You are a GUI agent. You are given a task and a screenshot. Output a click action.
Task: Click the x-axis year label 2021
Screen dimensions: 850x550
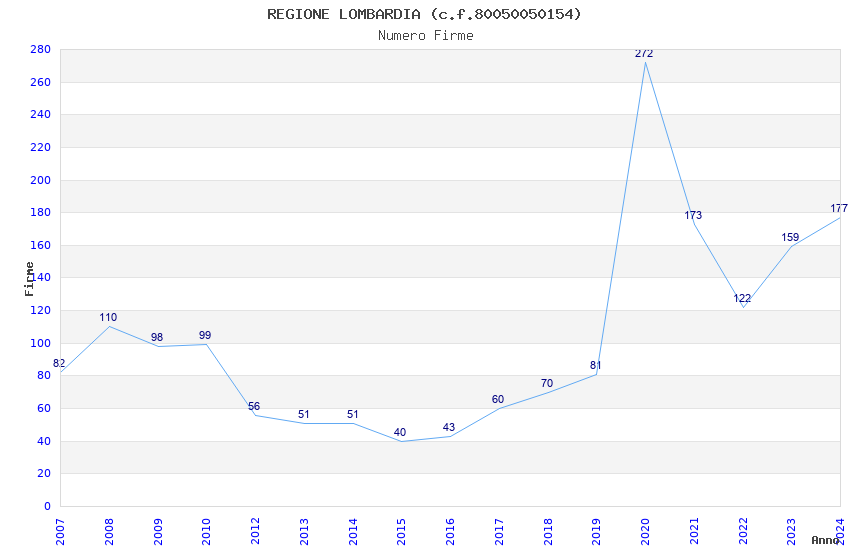(694, 532)
